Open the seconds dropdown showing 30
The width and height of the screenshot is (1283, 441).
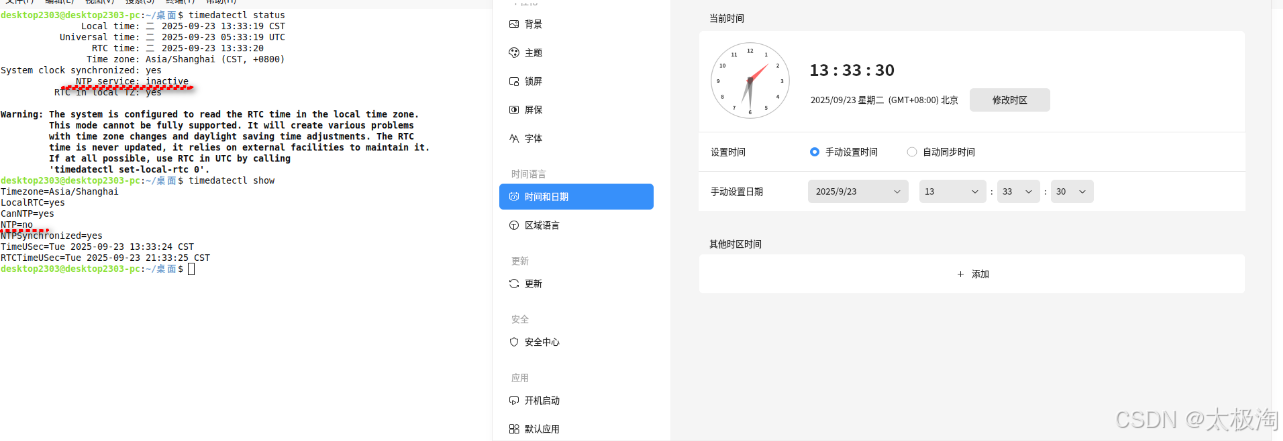1072,191
